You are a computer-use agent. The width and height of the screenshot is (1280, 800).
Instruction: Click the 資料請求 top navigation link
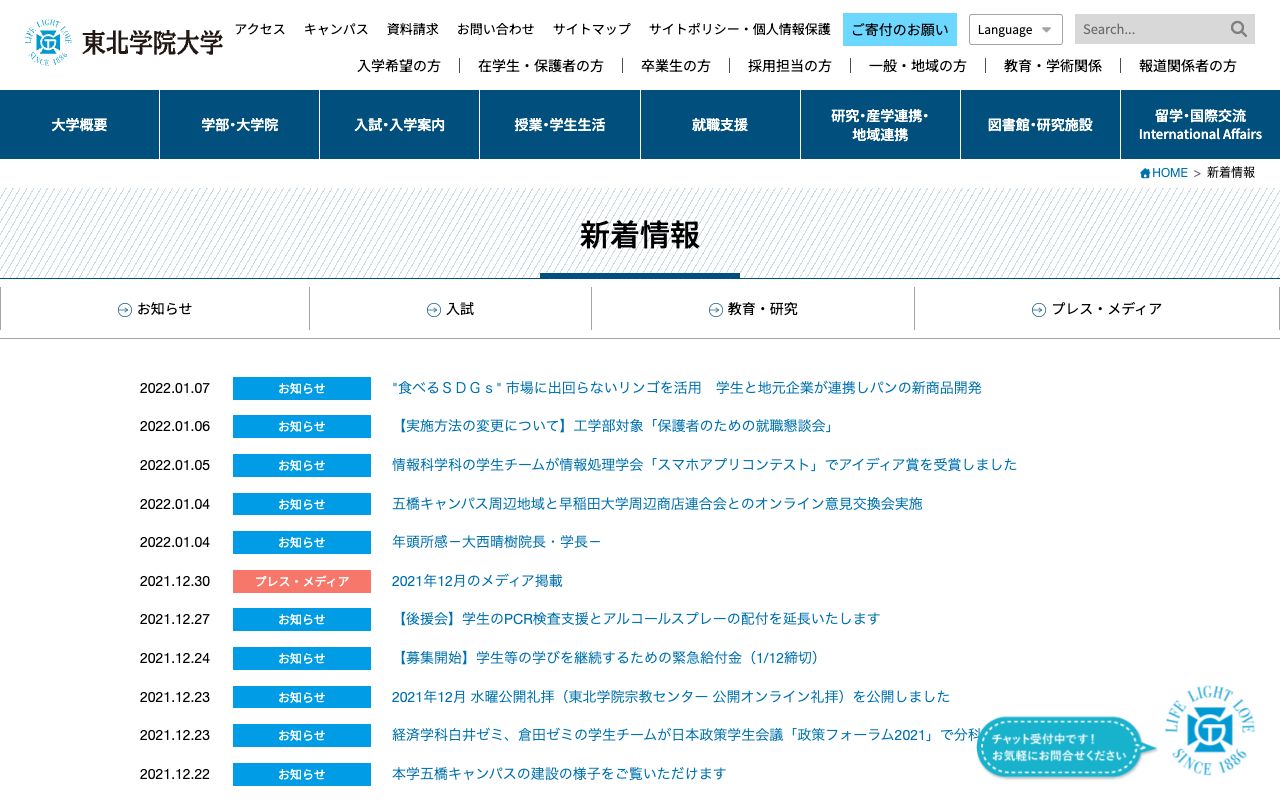410,29
